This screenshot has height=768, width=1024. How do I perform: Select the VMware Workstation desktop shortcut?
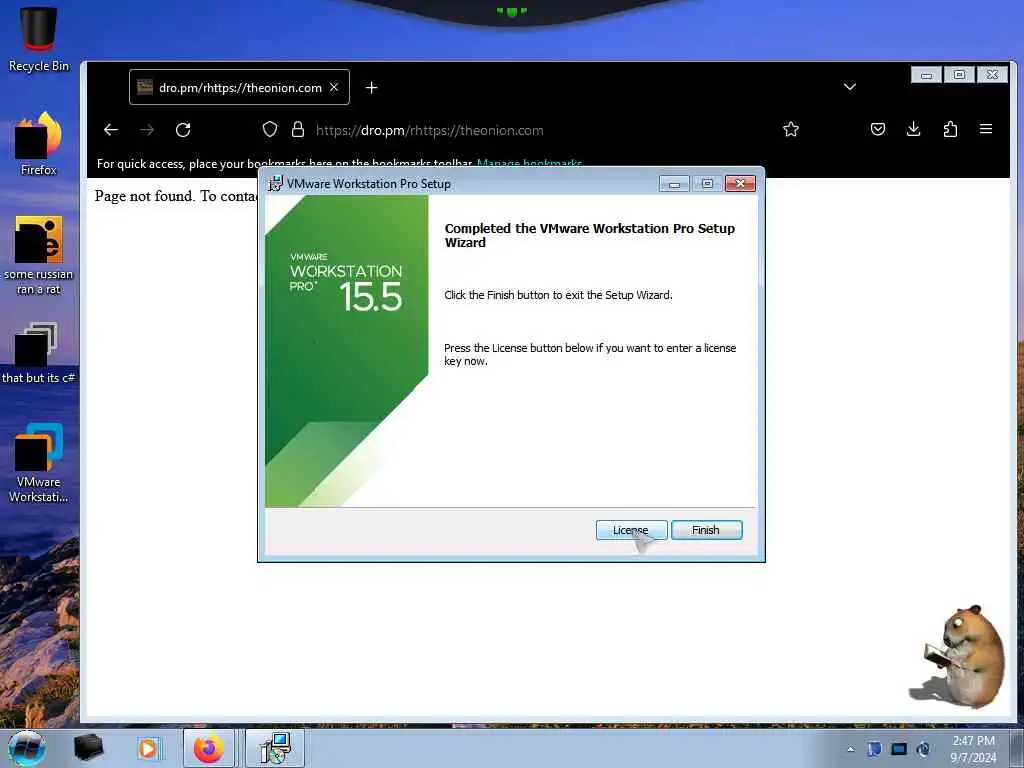[39, 463]
